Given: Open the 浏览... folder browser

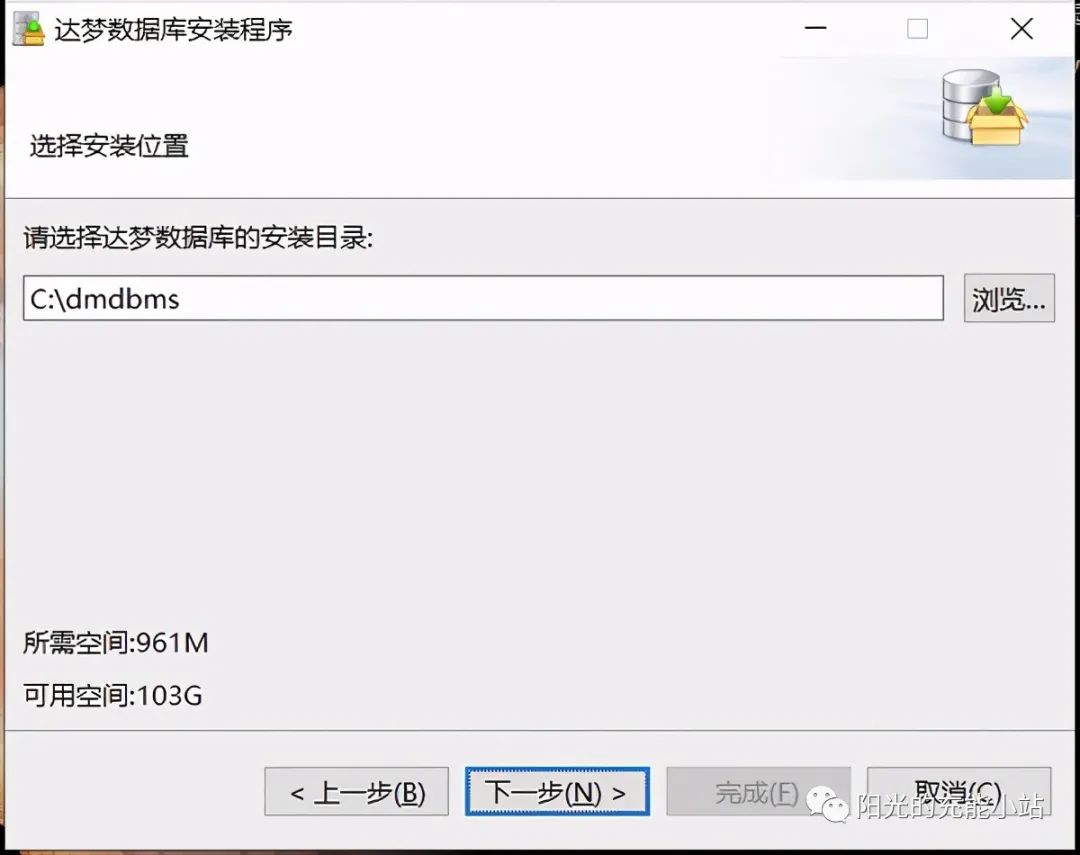Looking at the screenshot, I should (x=1009, y=298).
